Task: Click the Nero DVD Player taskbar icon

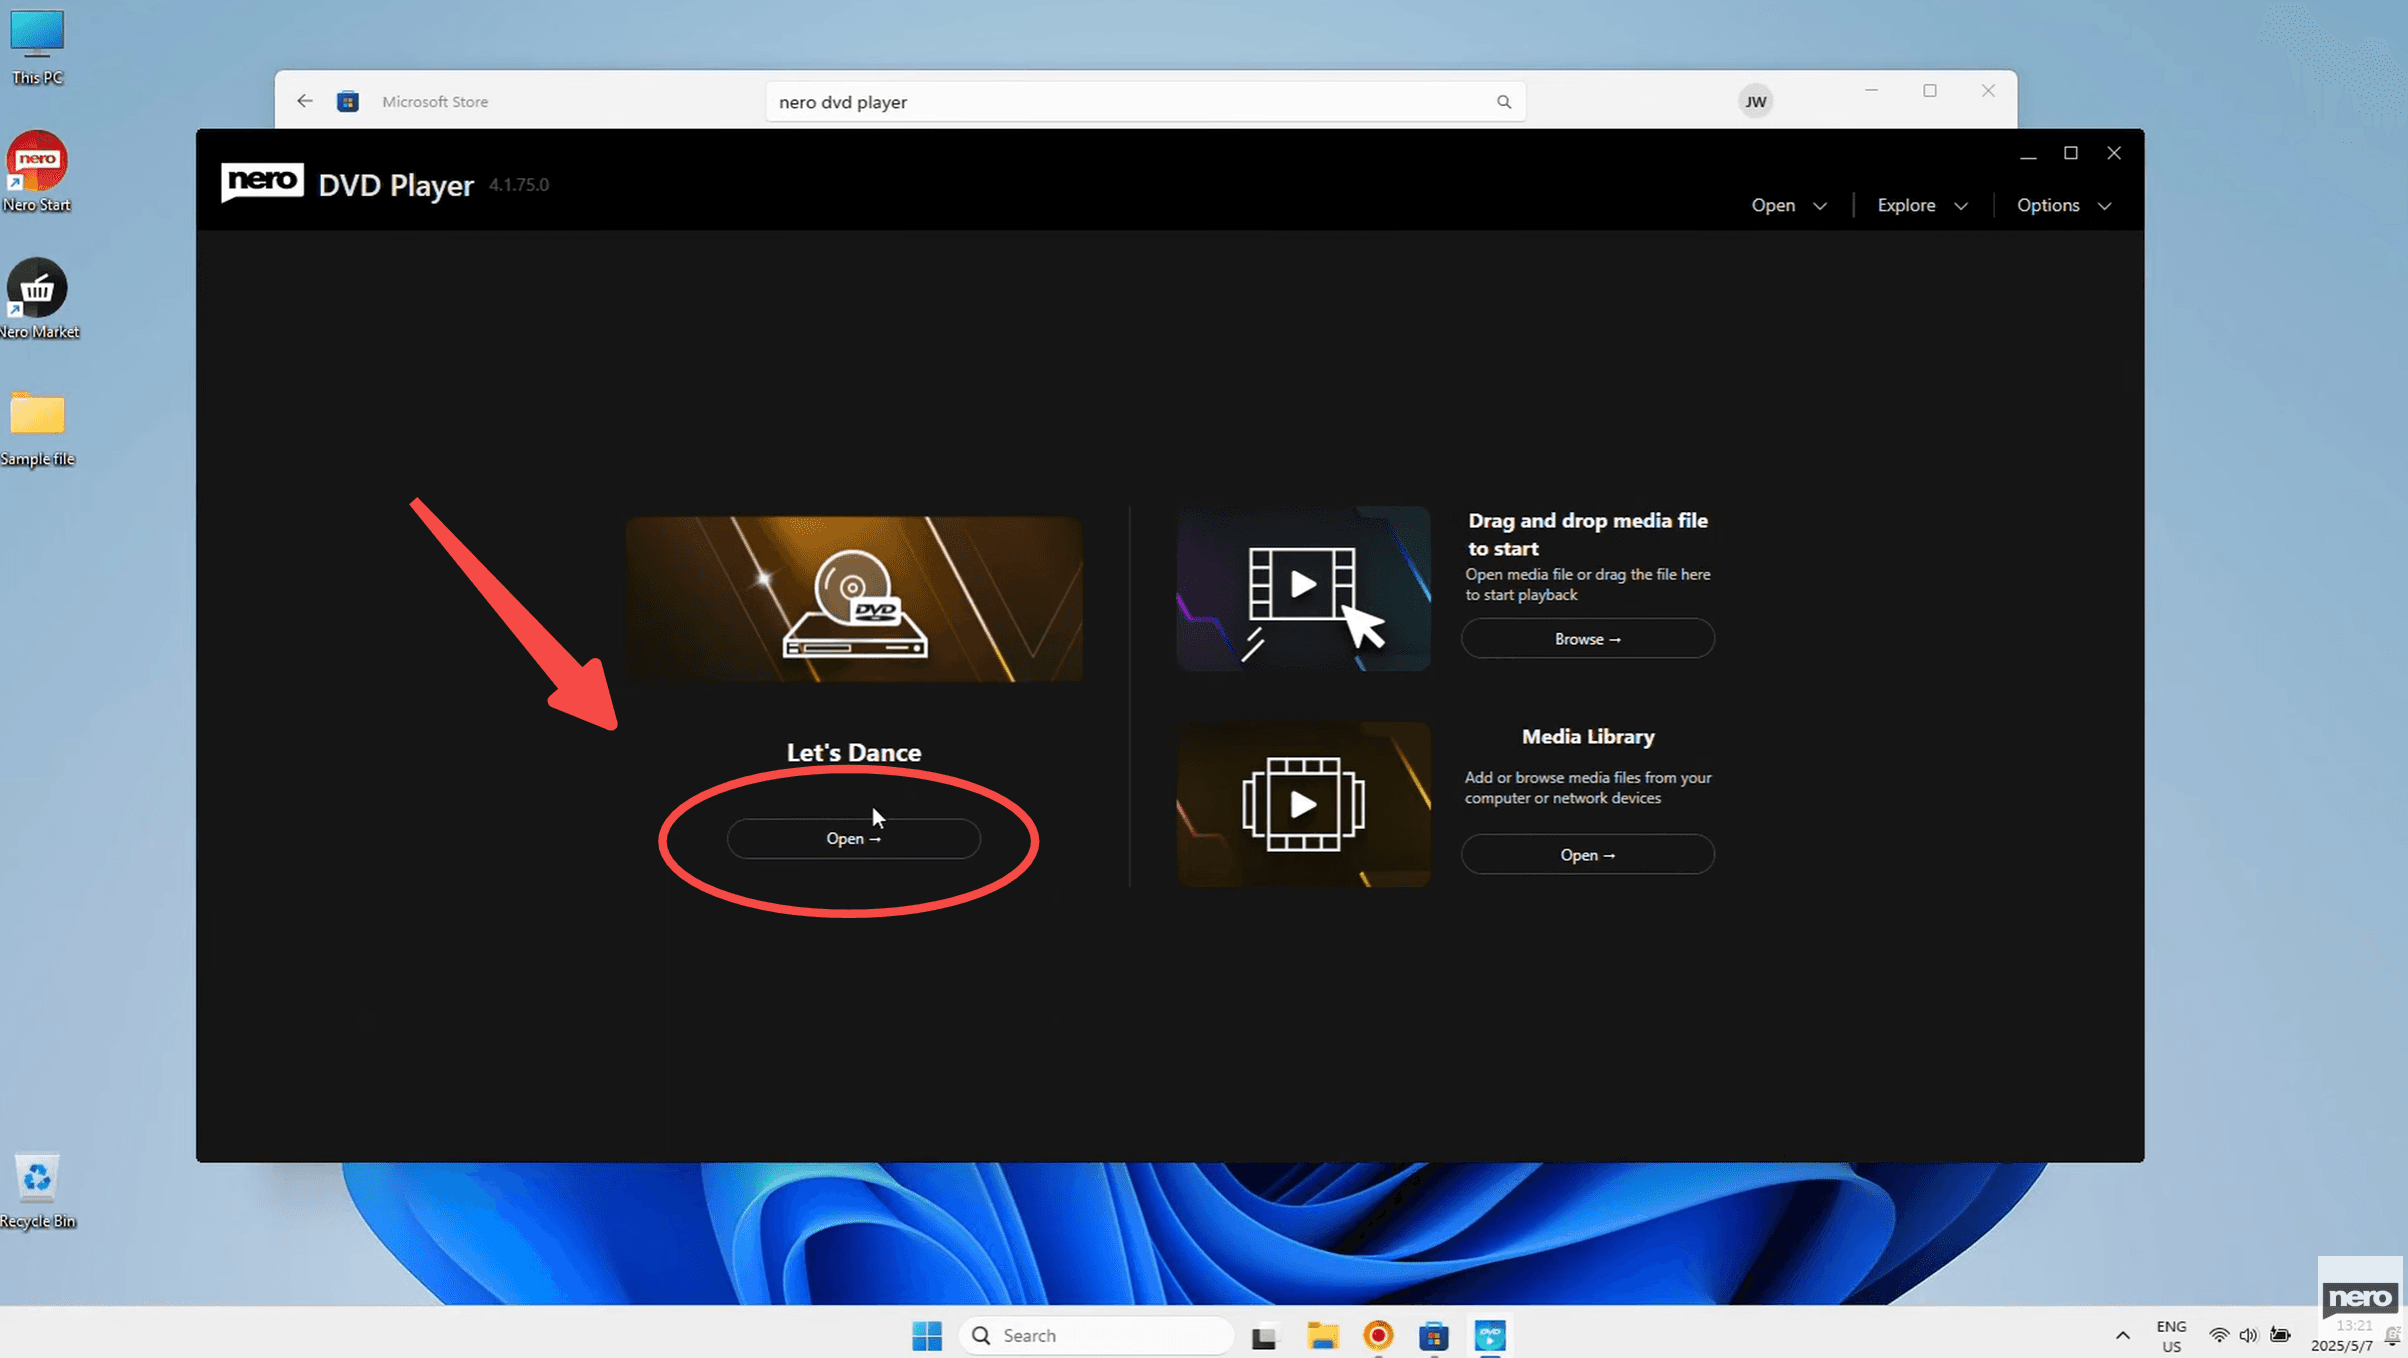Action: [1490, 1335]
